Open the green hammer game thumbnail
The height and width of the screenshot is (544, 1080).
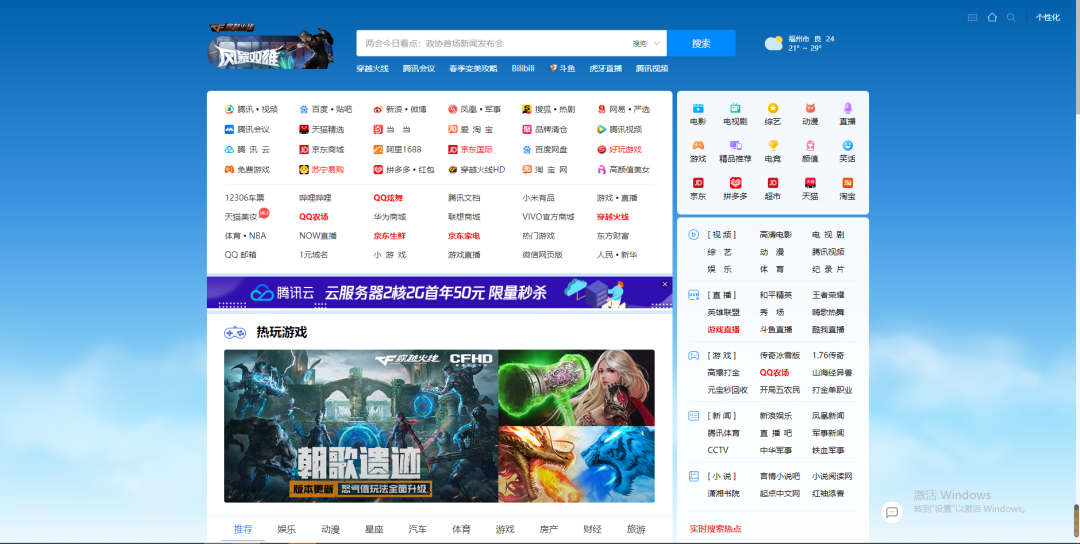[x=577, y=388]
